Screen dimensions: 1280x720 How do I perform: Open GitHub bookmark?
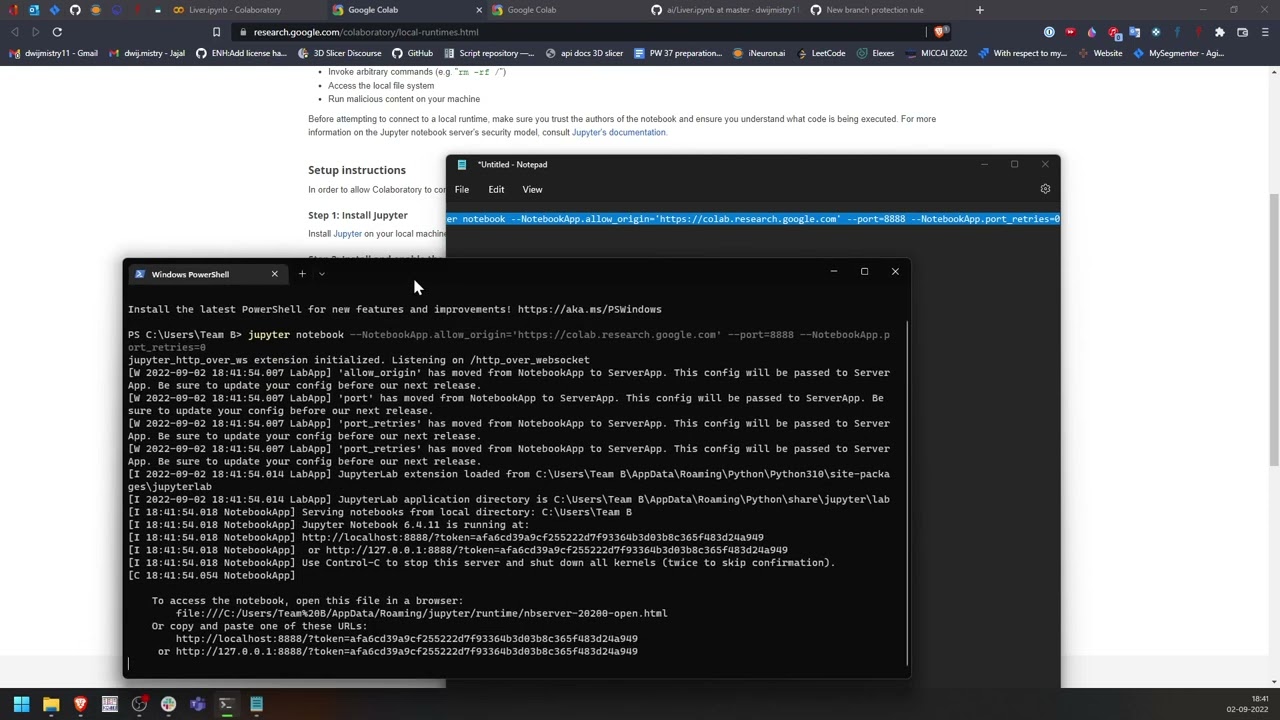tap(412, 53)
